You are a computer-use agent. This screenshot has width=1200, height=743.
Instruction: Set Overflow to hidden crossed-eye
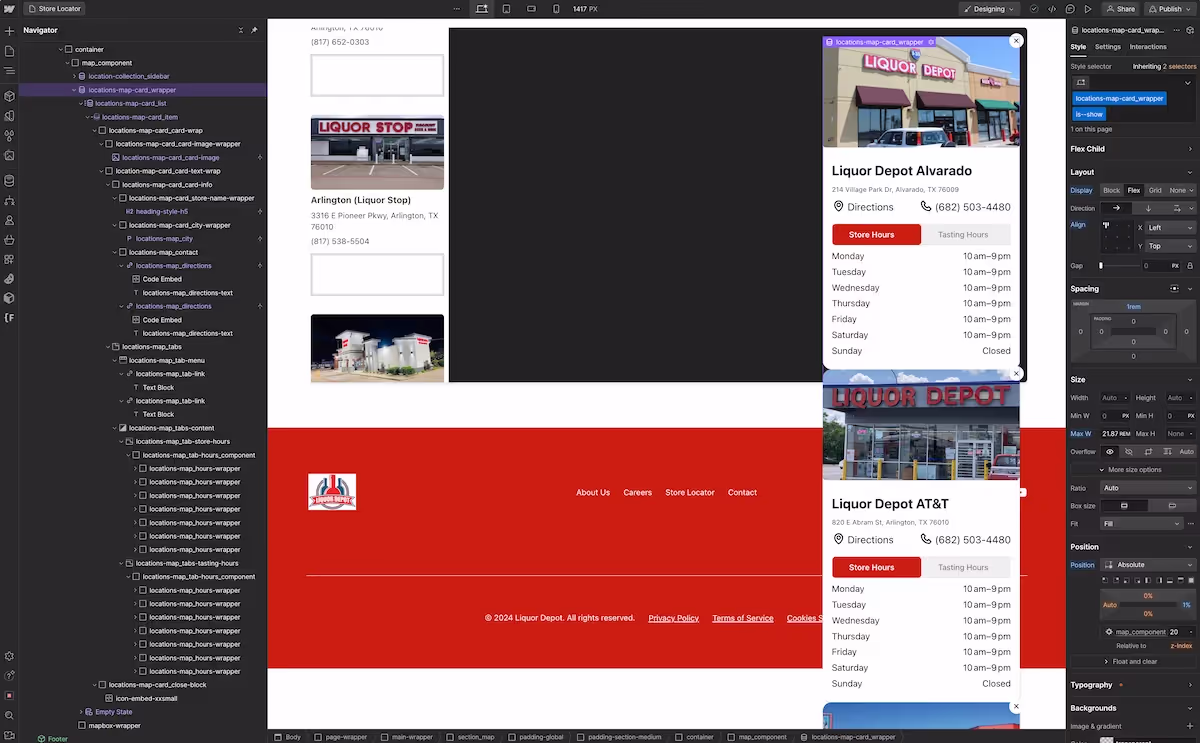[1129, 452]
